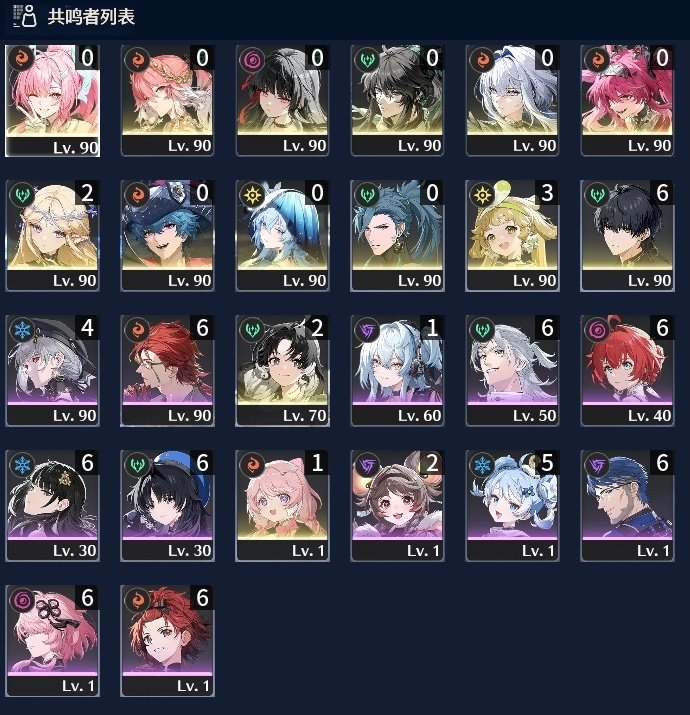Click snowflake icon on blue-bun girl Lv. 1 card
The width and height of the screenshot is (690, 715).
(482, 465)
